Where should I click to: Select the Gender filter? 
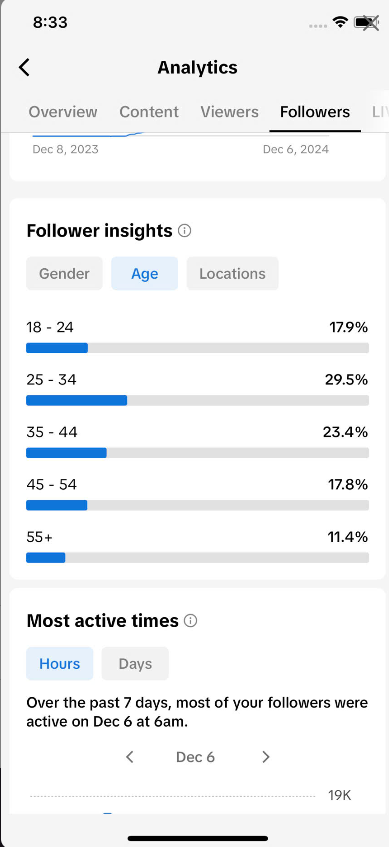click(64, 273)
